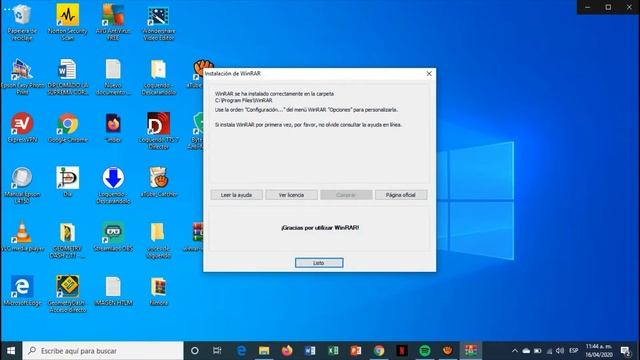Close the Instalación de WinRAR dialog

coord(429,73)
